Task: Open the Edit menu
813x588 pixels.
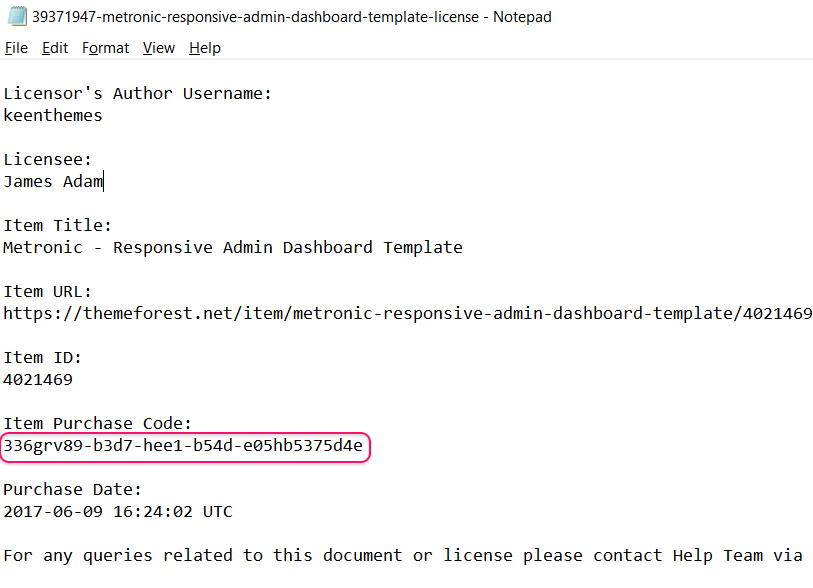Action: [x=55, y=48]
